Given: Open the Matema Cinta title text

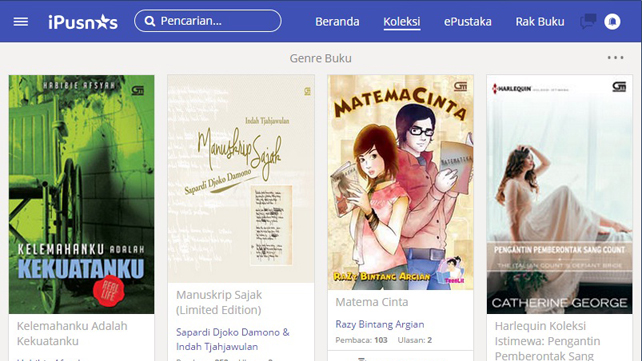Looking at the screenshot, I should [x=372, y=302].
